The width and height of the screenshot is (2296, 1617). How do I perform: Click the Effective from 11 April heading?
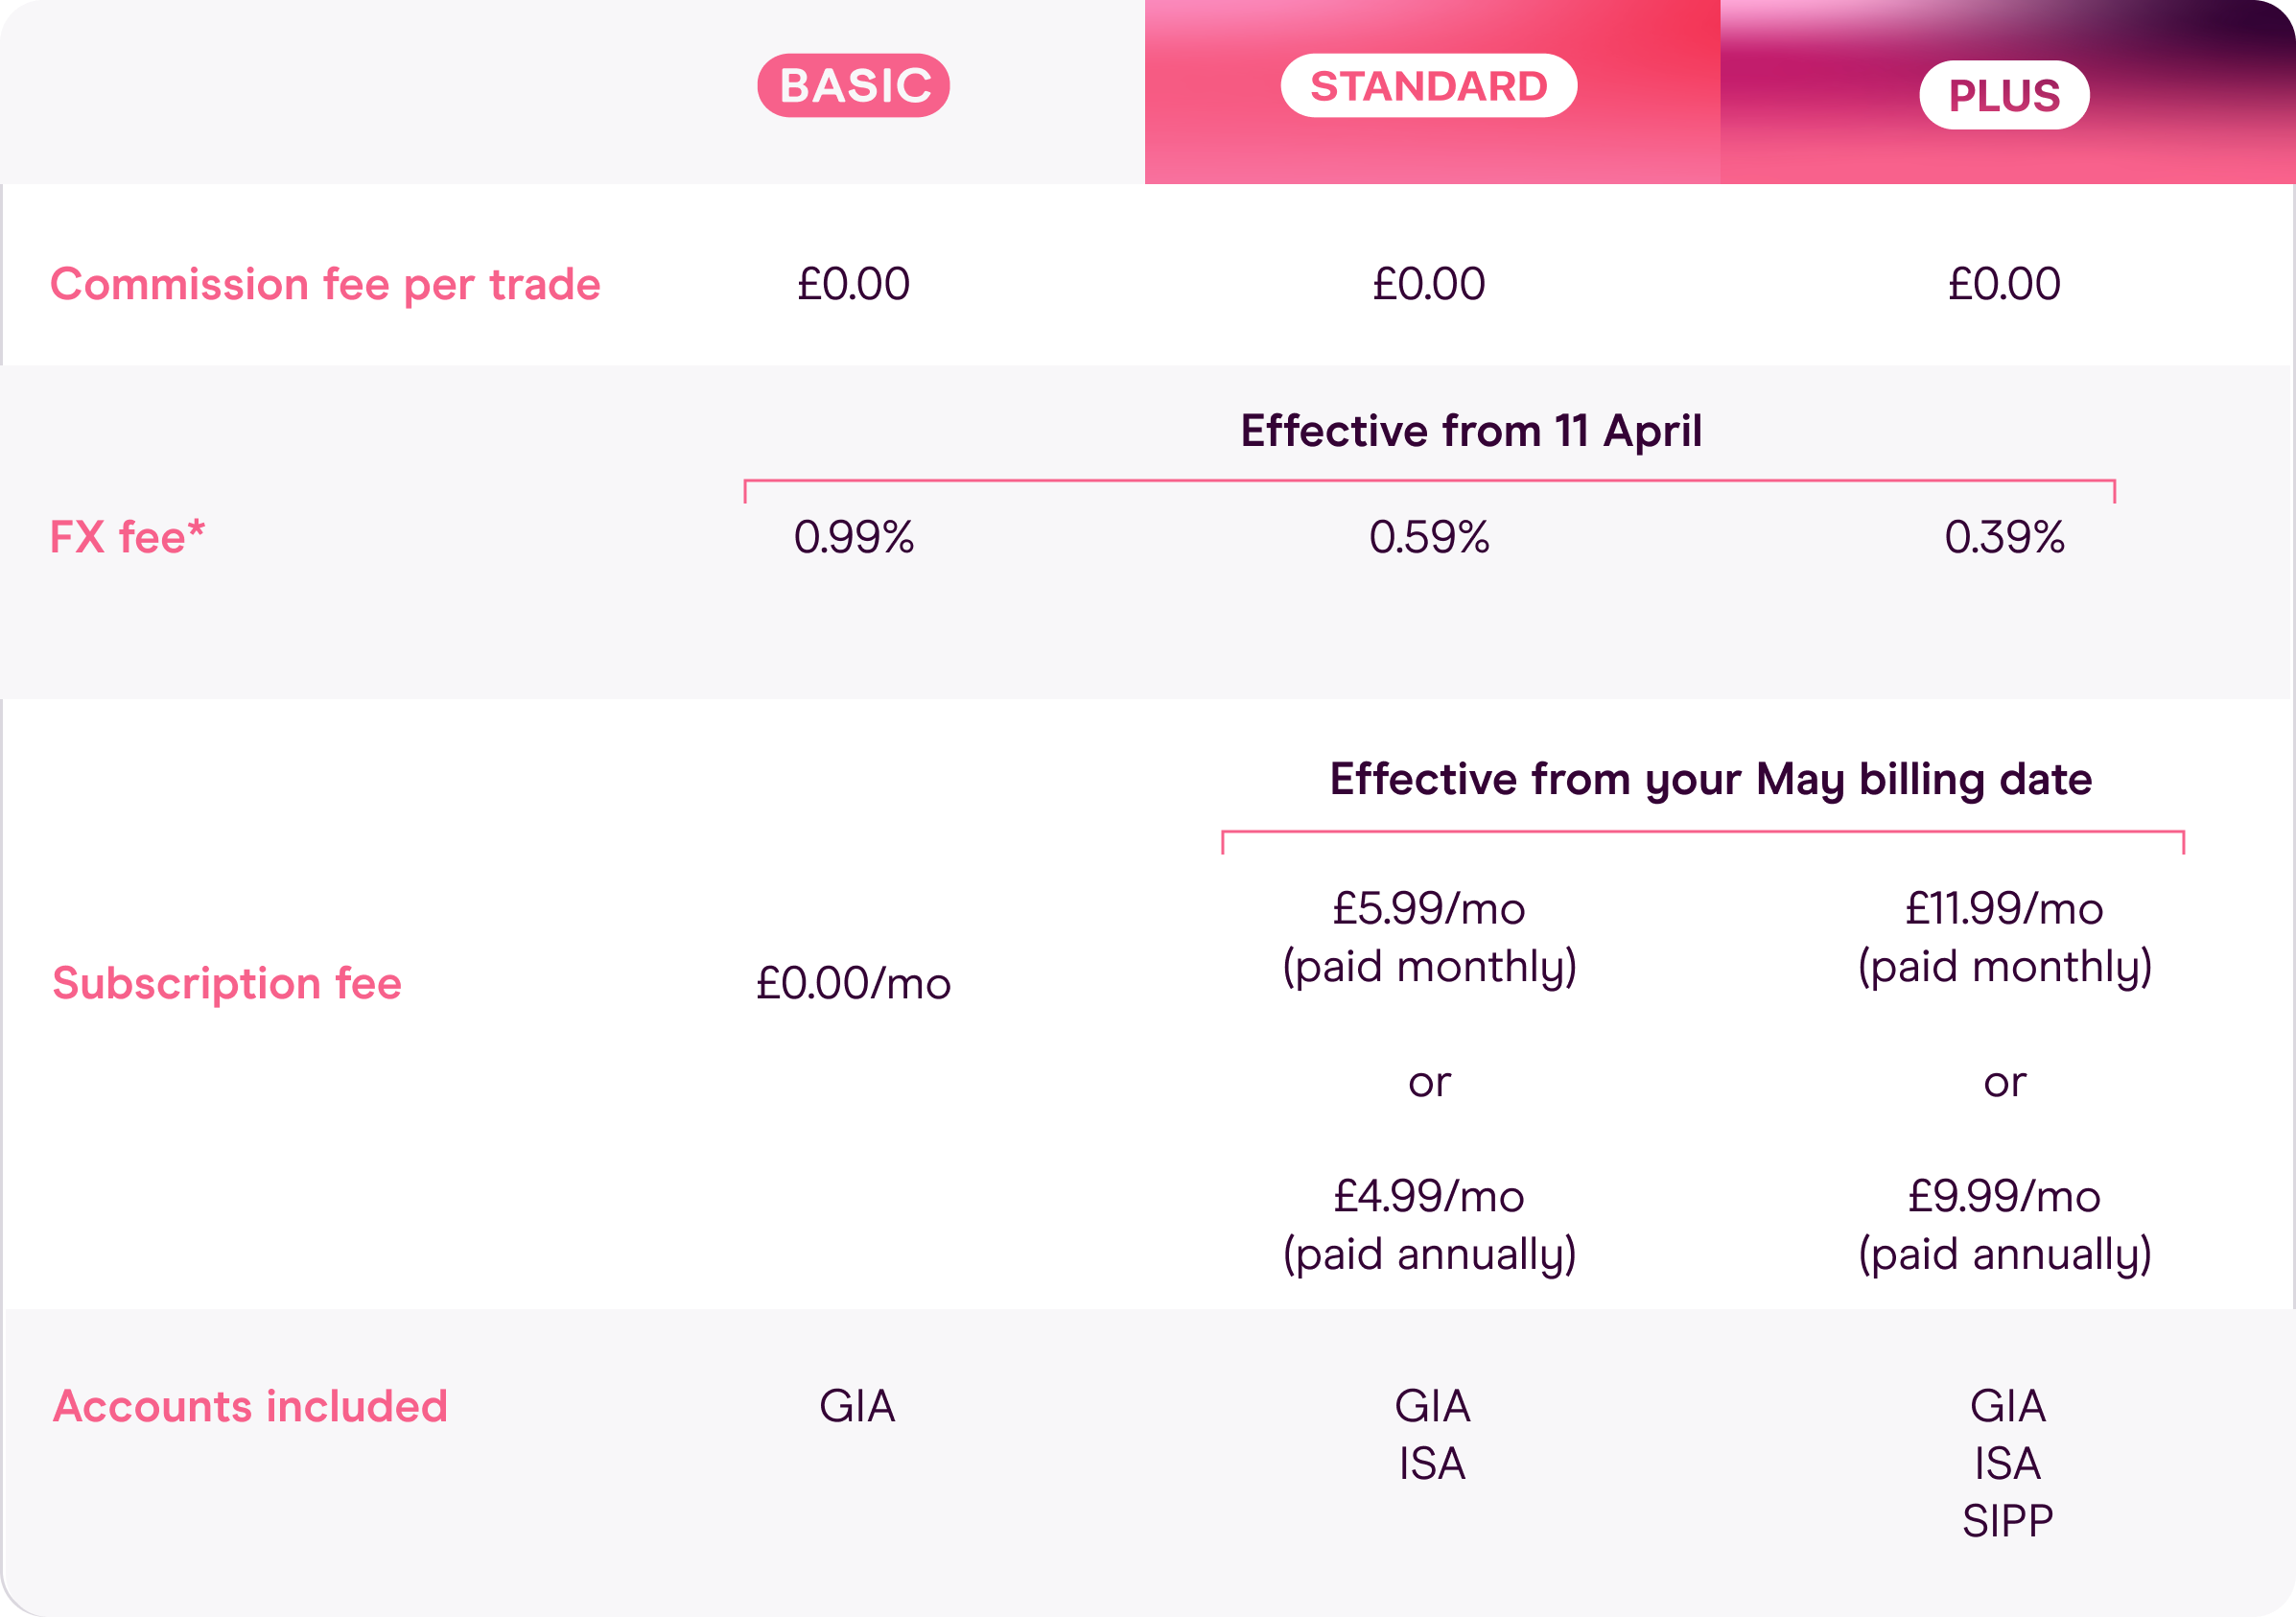click(x=1470, y=431)
